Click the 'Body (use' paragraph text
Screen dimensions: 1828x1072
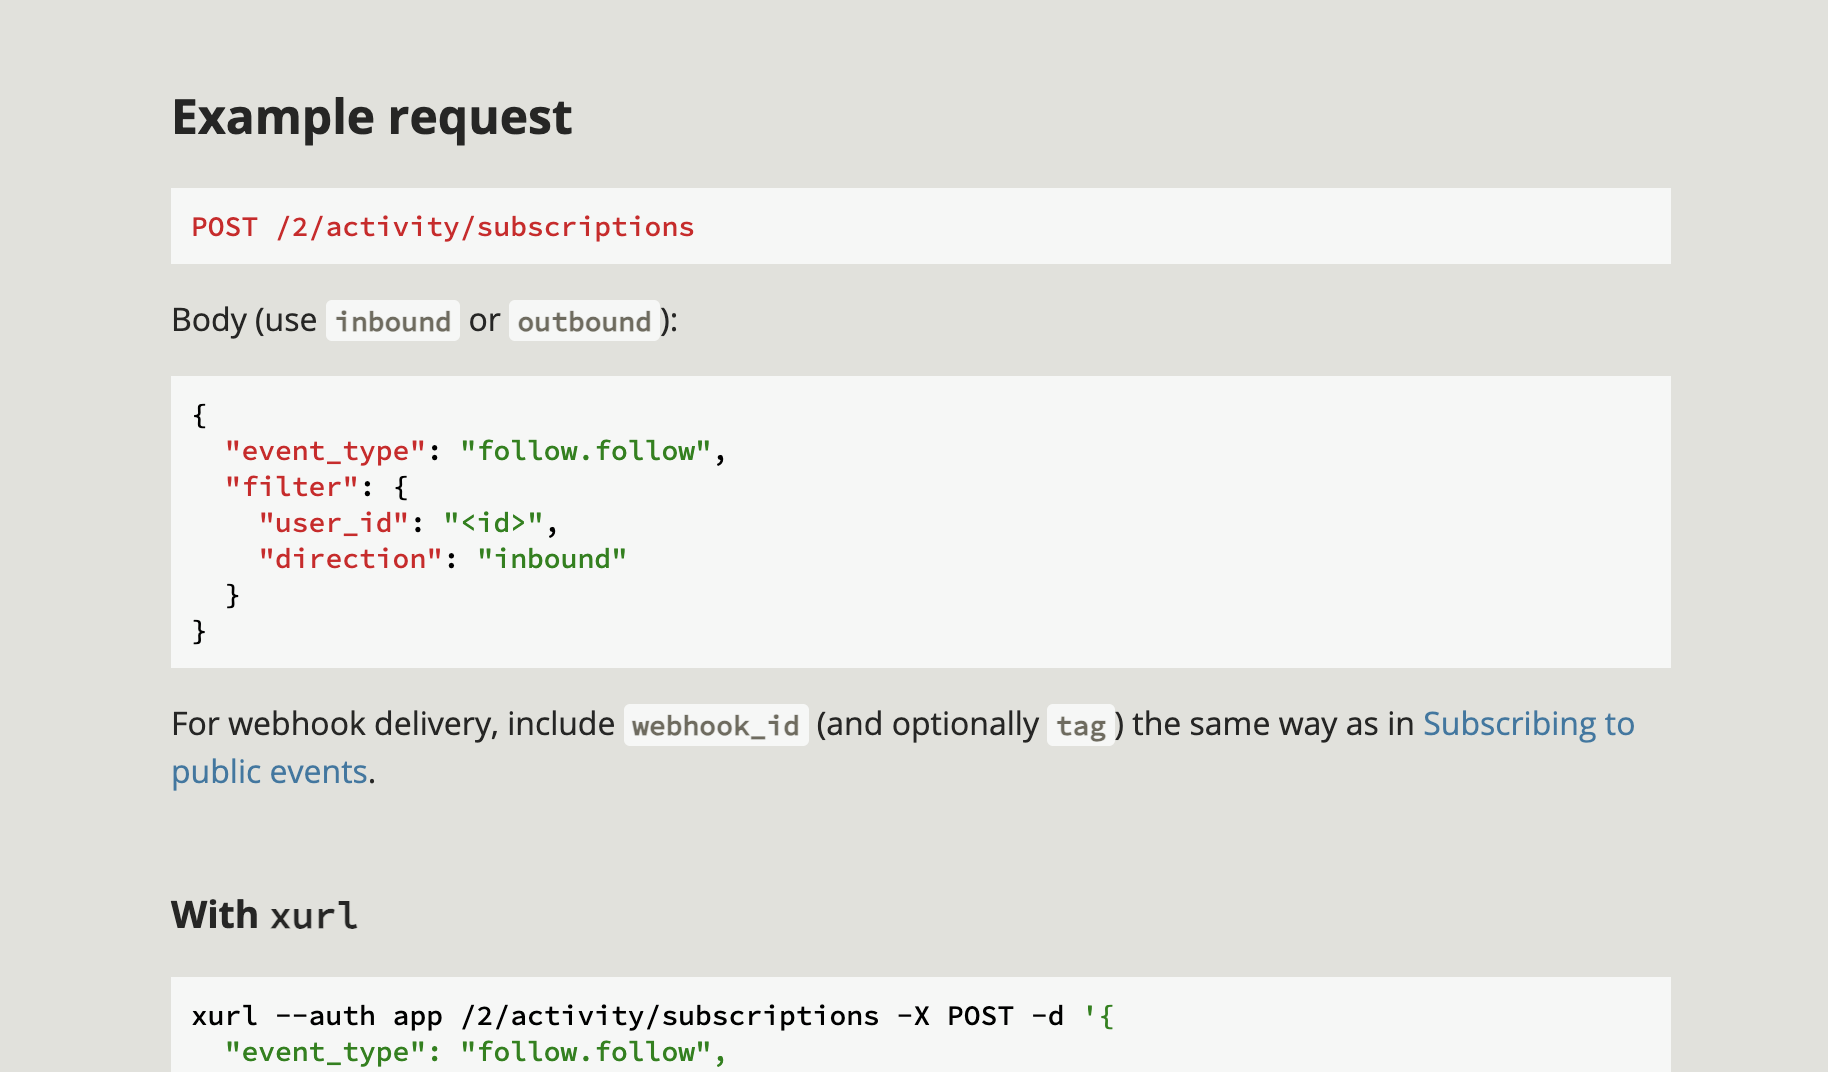pos(244,320)
